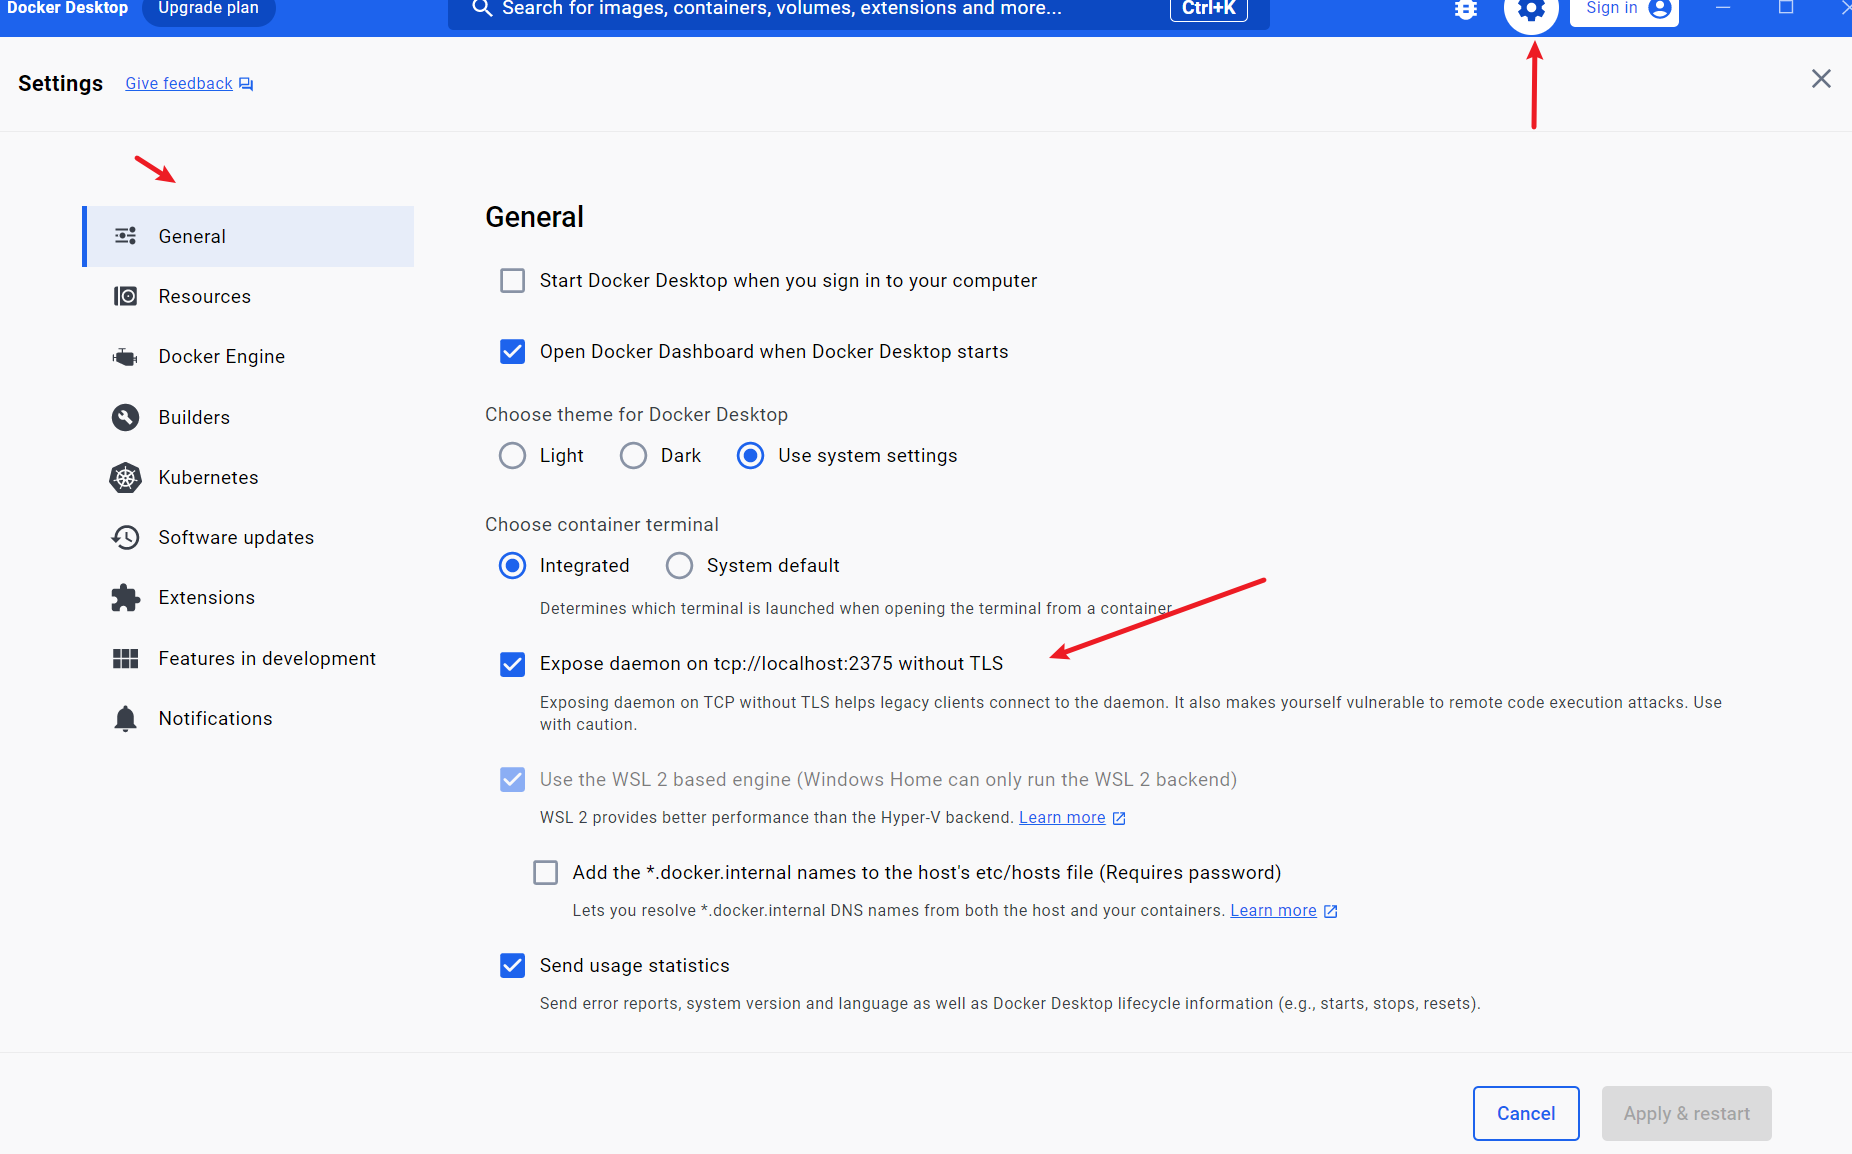Click the Software updates clock icon
Screen dimensions: 1852x1154
click(125, 538)
